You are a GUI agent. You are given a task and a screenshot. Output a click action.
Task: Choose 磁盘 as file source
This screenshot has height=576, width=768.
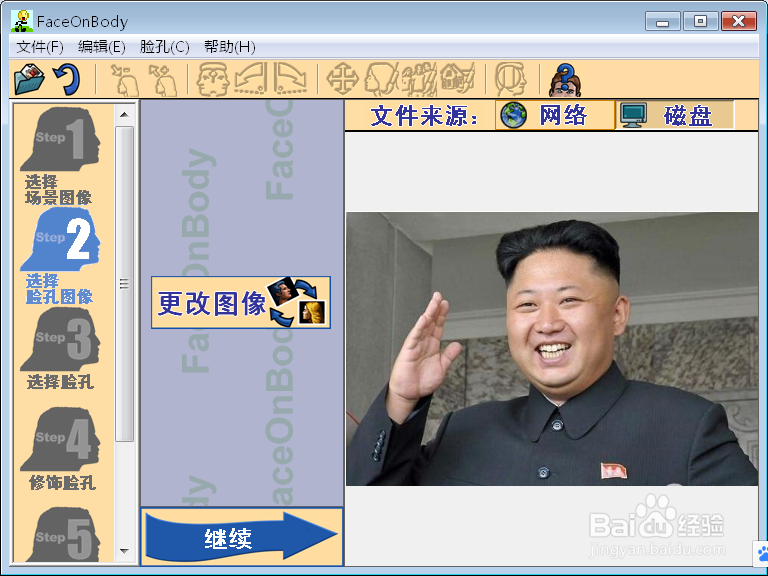click(x=674, y=116)
